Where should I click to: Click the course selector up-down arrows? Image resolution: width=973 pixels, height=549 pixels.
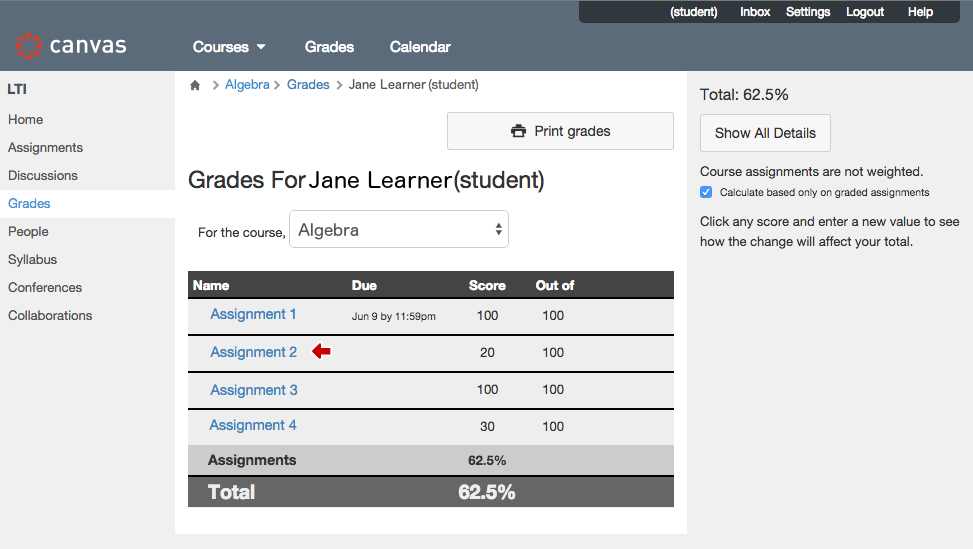tap(498, 230)
